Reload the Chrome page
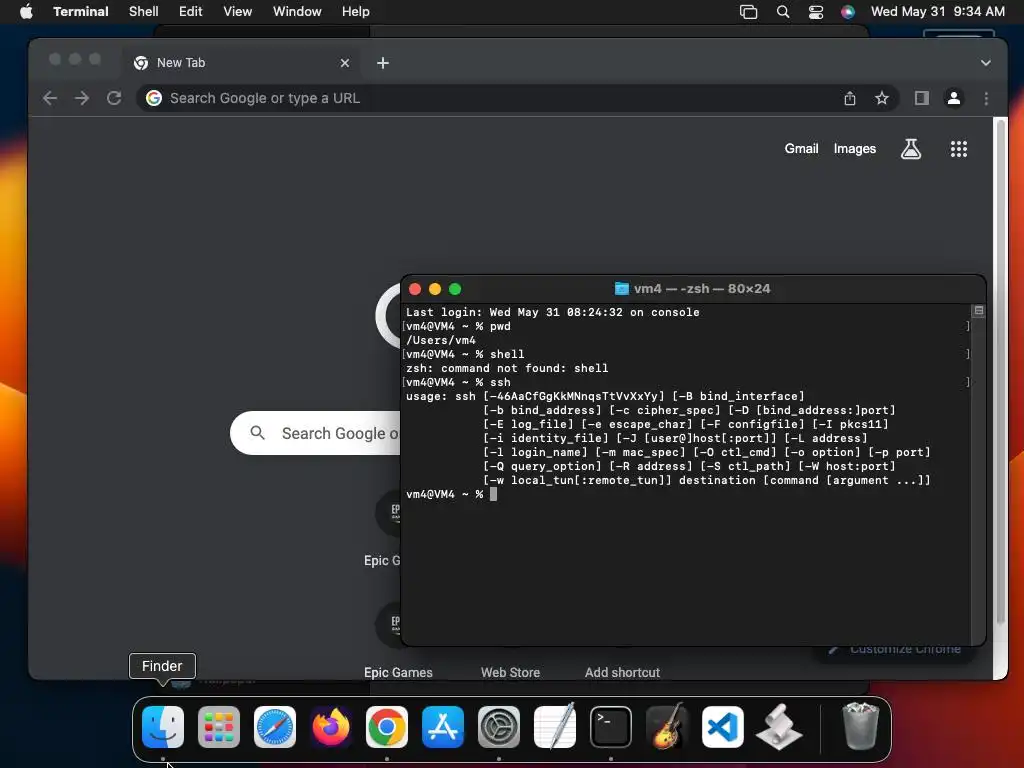 click(114, 98)
